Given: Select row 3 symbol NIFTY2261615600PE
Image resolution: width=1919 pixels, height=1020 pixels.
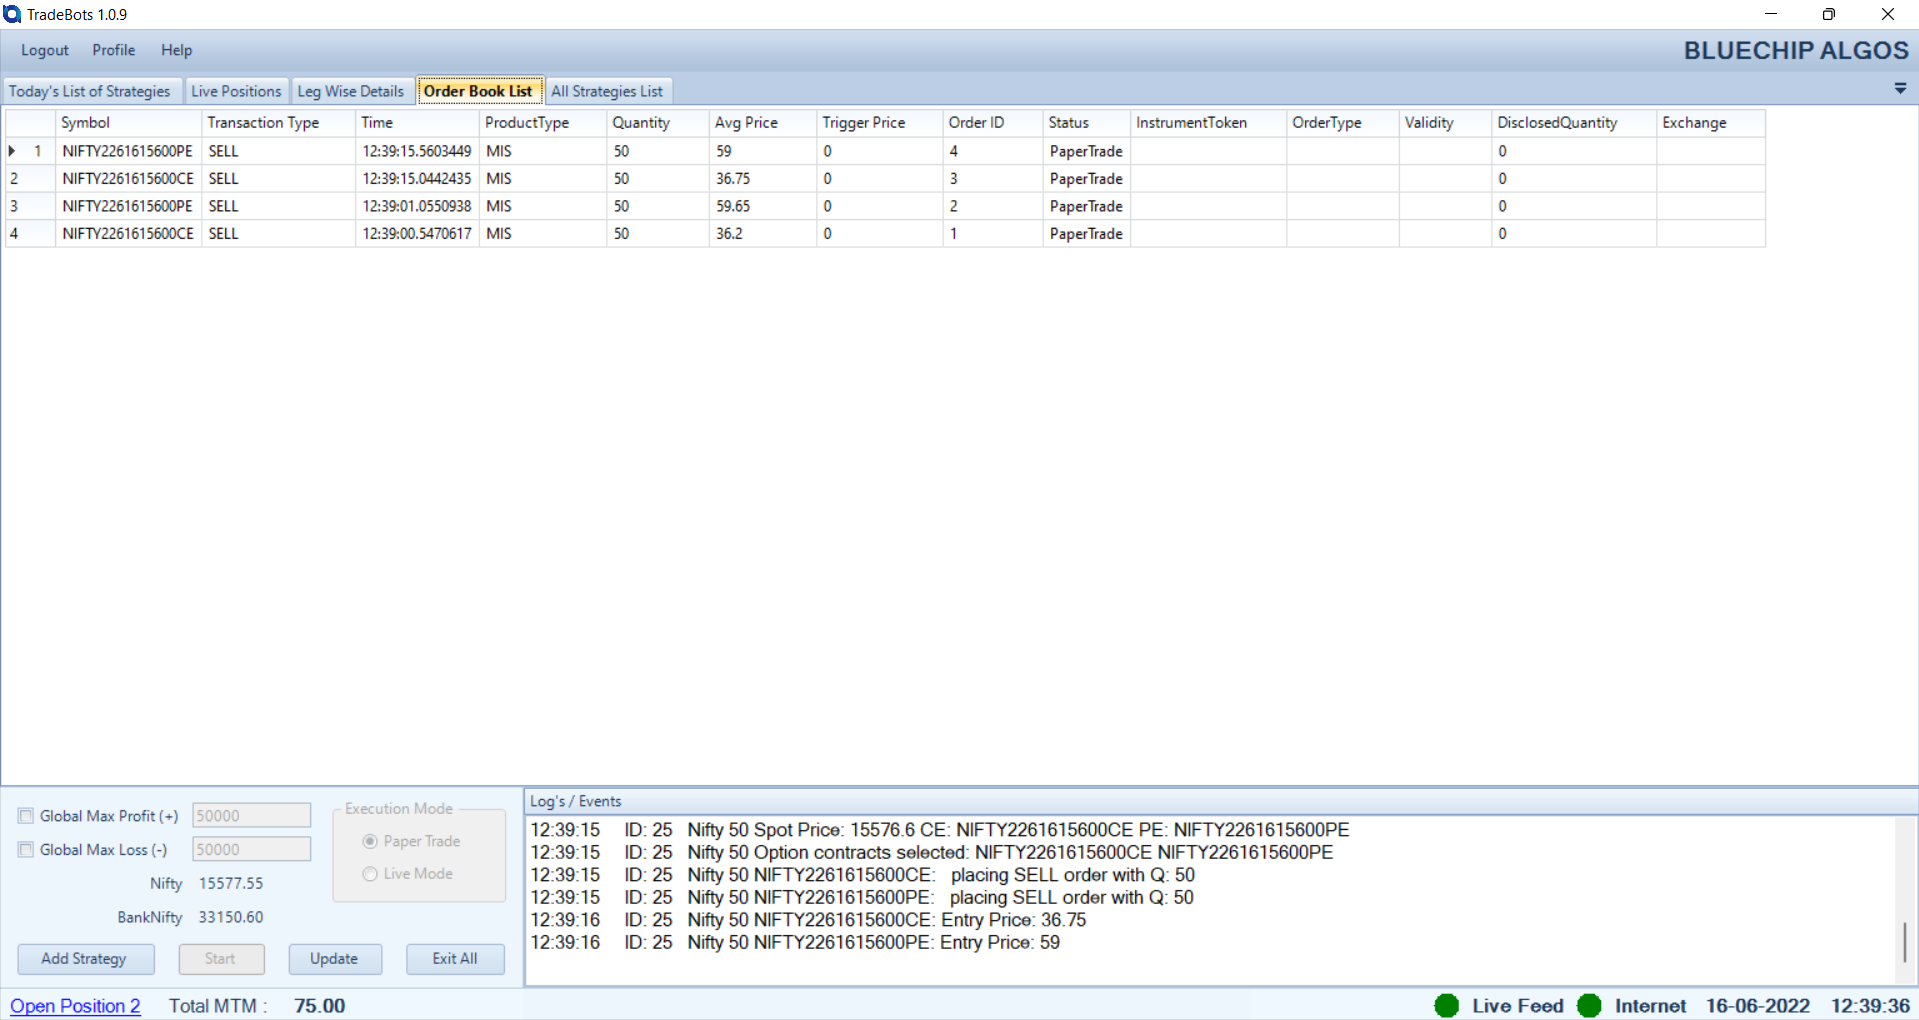Looking at the screenshot, I should point(128,206).
